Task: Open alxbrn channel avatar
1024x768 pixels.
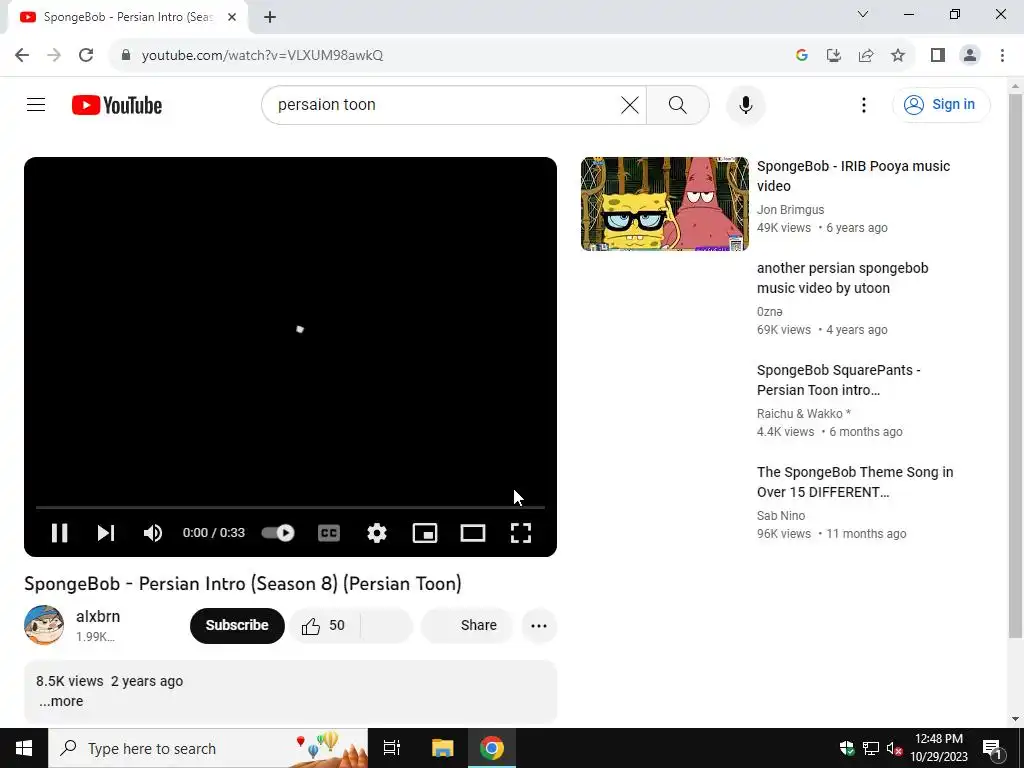Action: pos(44,625)
